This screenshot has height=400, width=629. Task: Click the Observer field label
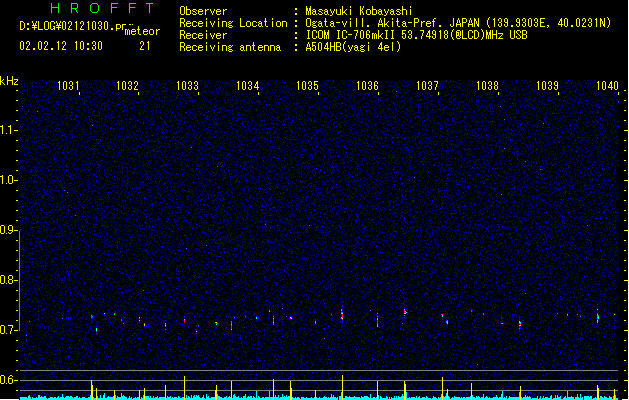coord(203,11)
